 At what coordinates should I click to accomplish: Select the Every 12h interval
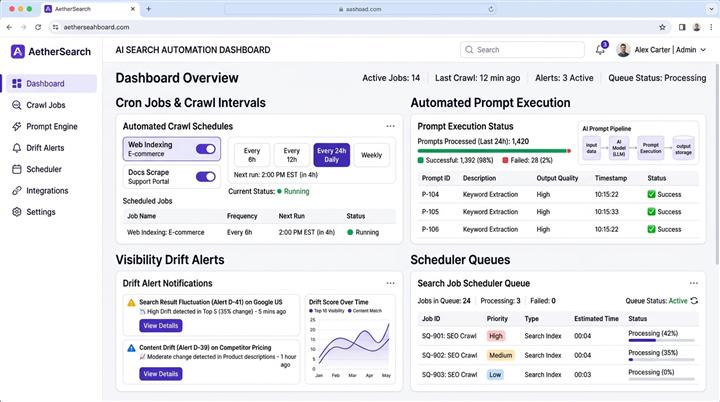[292, 155]
